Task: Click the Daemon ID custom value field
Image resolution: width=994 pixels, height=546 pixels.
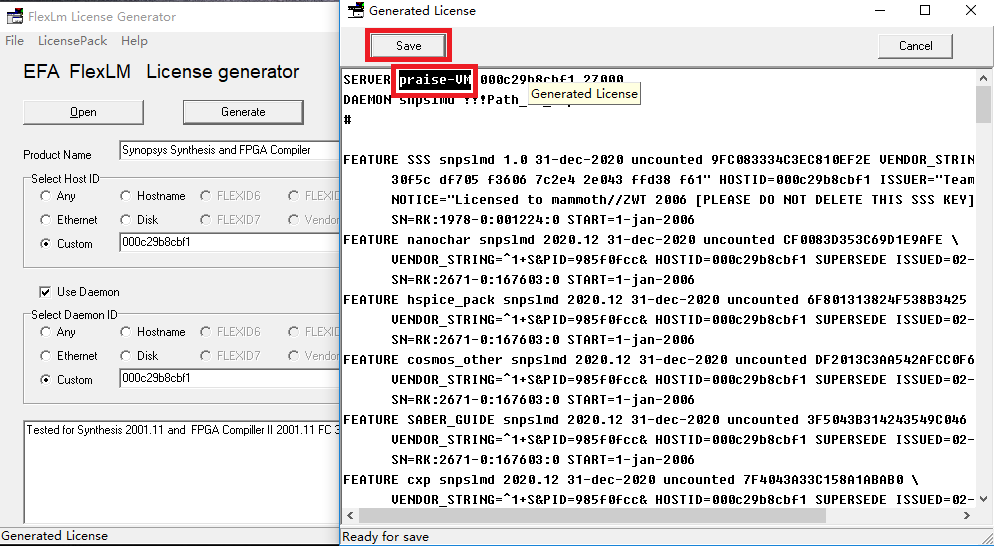Action: tap(229, 379)
